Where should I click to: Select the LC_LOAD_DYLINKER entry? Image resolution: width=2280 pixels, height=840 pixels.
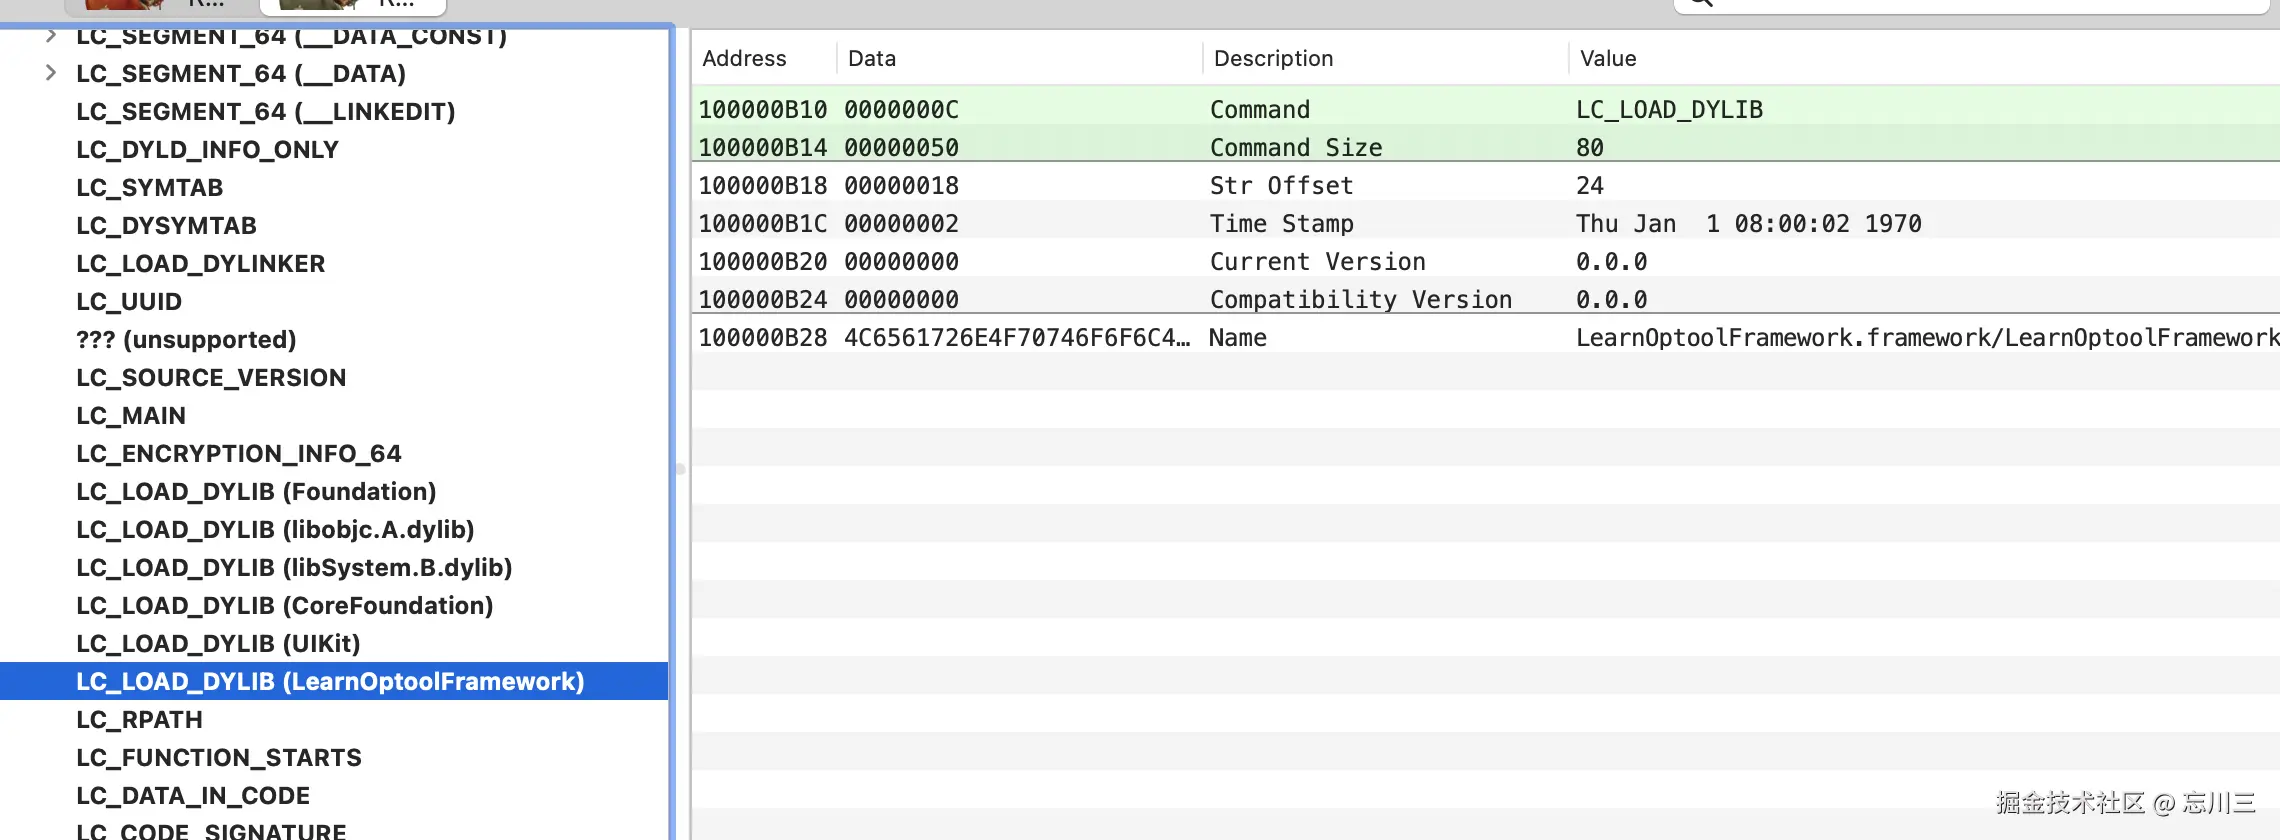(200, 264)
